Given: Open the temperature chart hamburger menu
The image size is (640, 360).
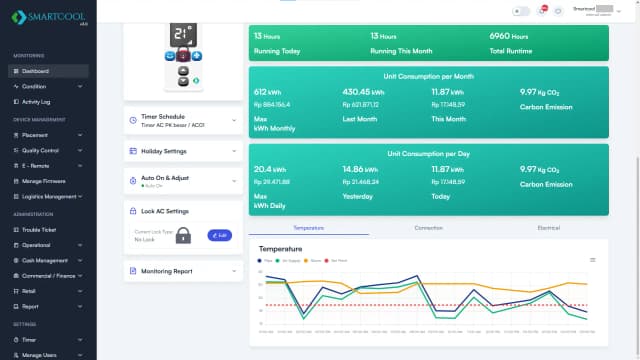Looking at the screenshot, I should 593,260.
